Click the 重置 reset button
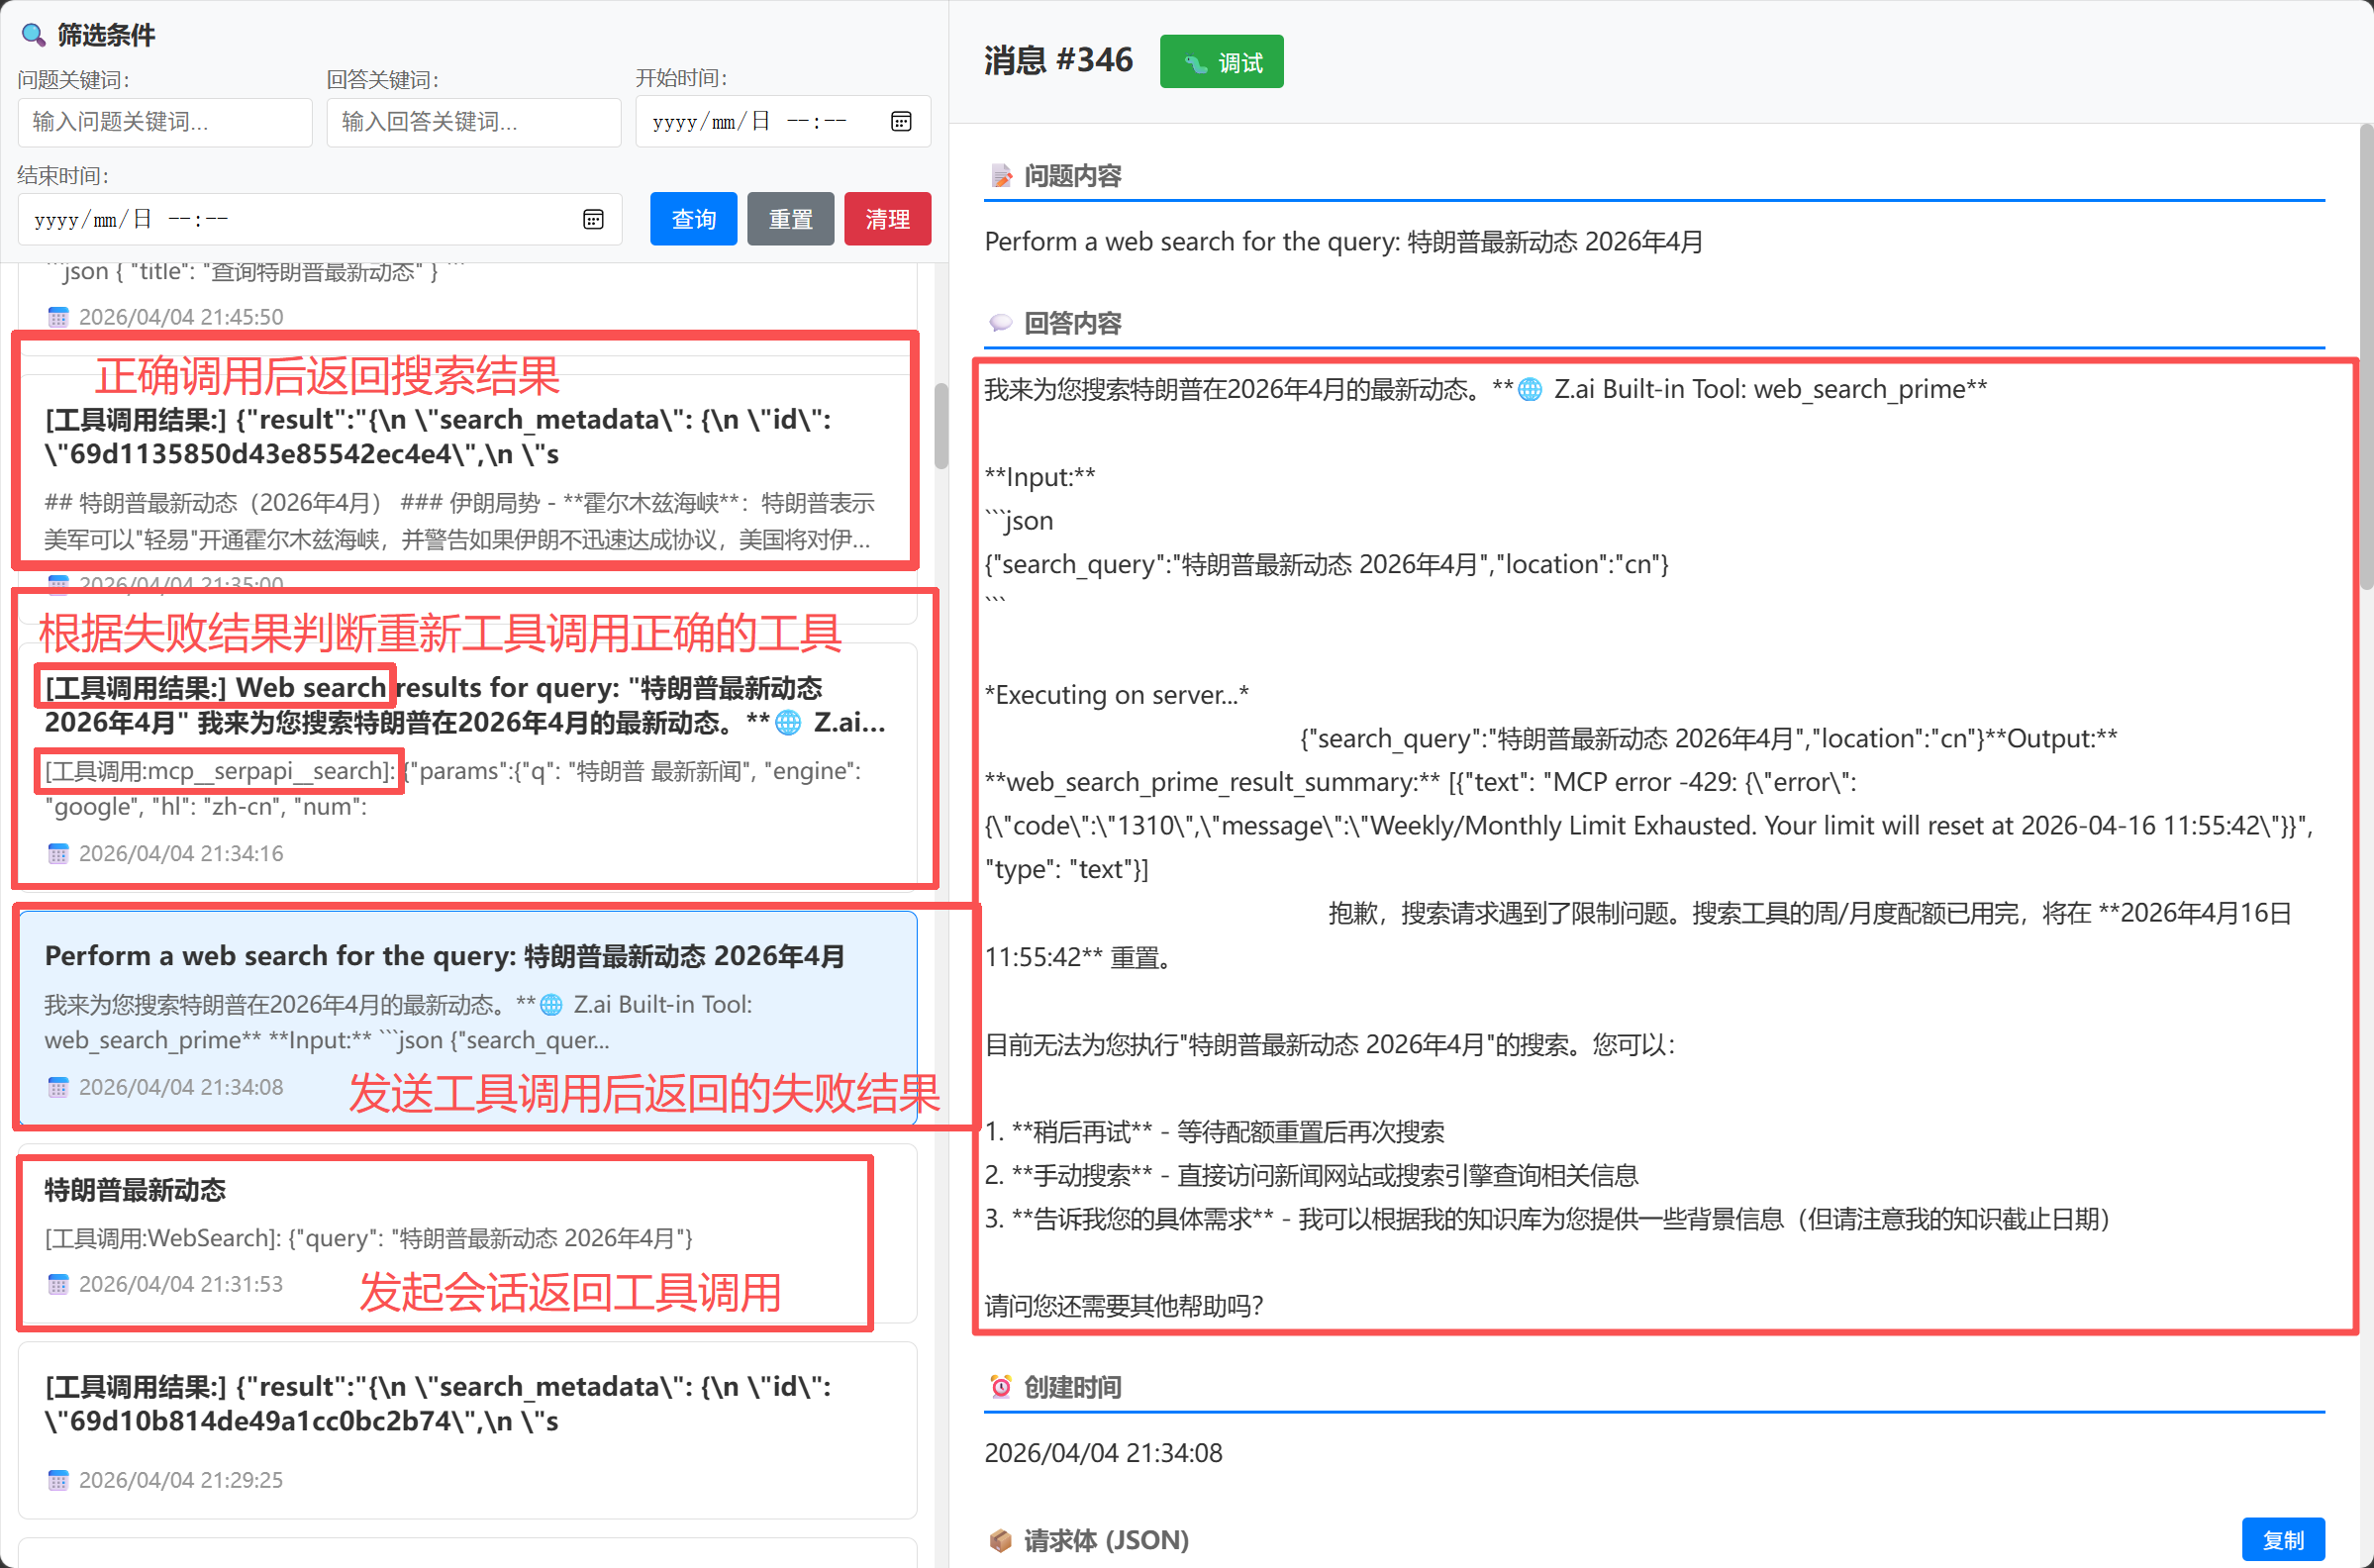The width and height of the screenshot is (2374, 1568). click(x=790, y=219)
